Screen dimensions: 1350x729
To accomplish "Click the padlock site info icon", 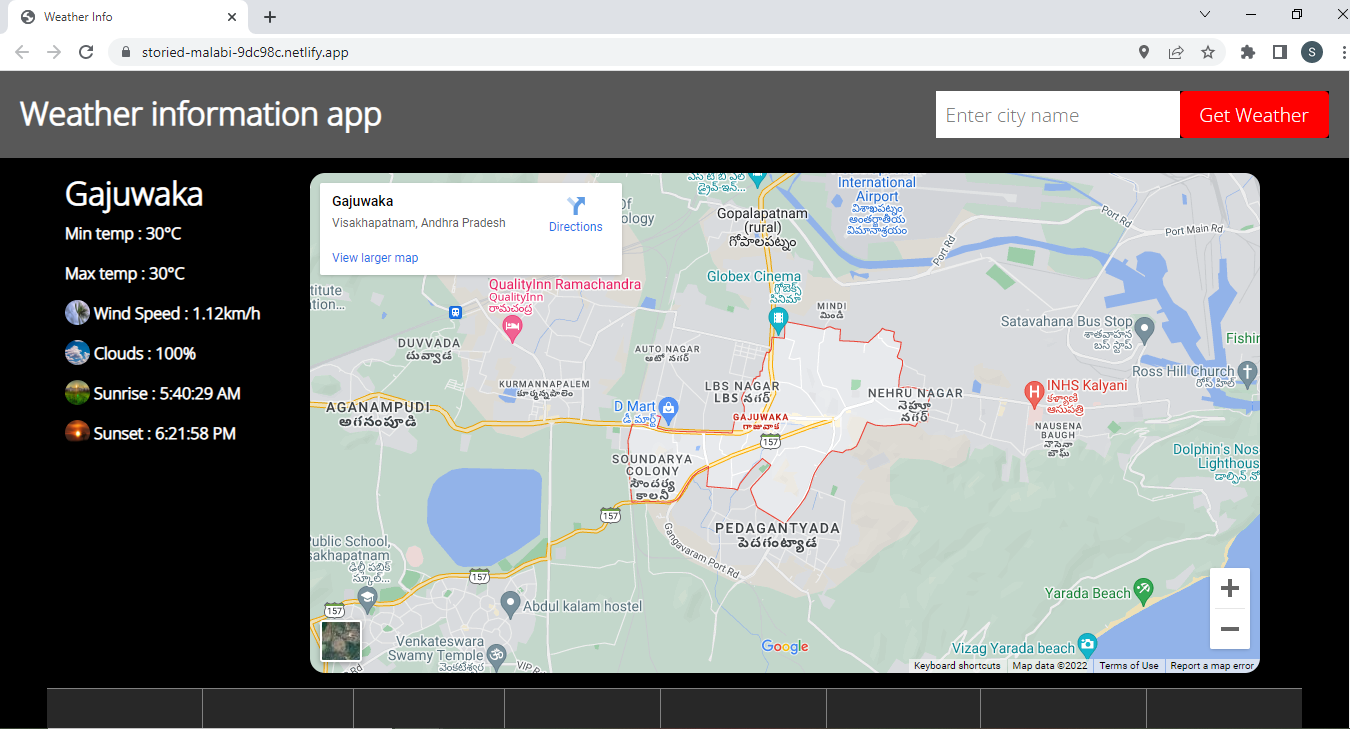I will tap(126, 52).
